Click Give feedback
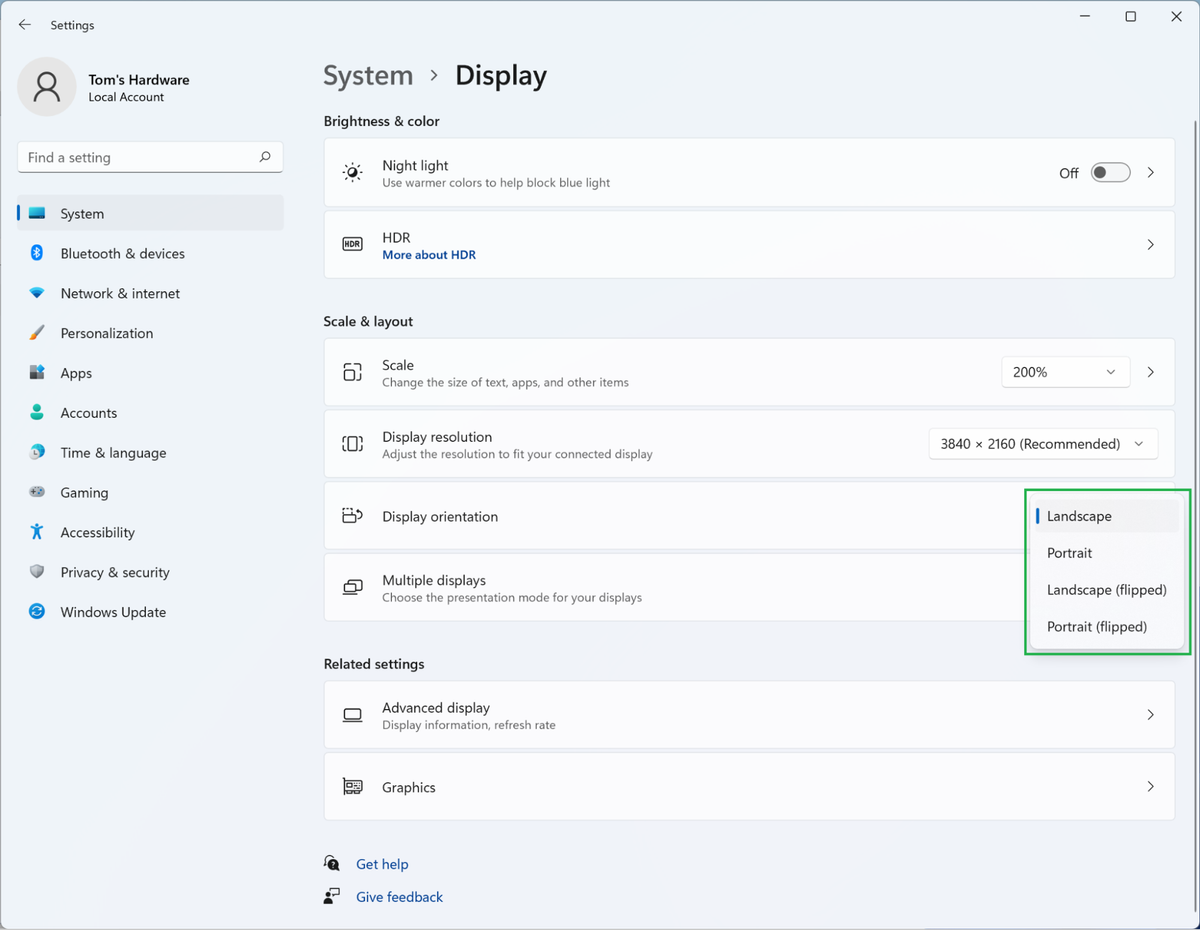Viewport: 1200px width, 930px height. pyautogui.click(x=399, y=896)
